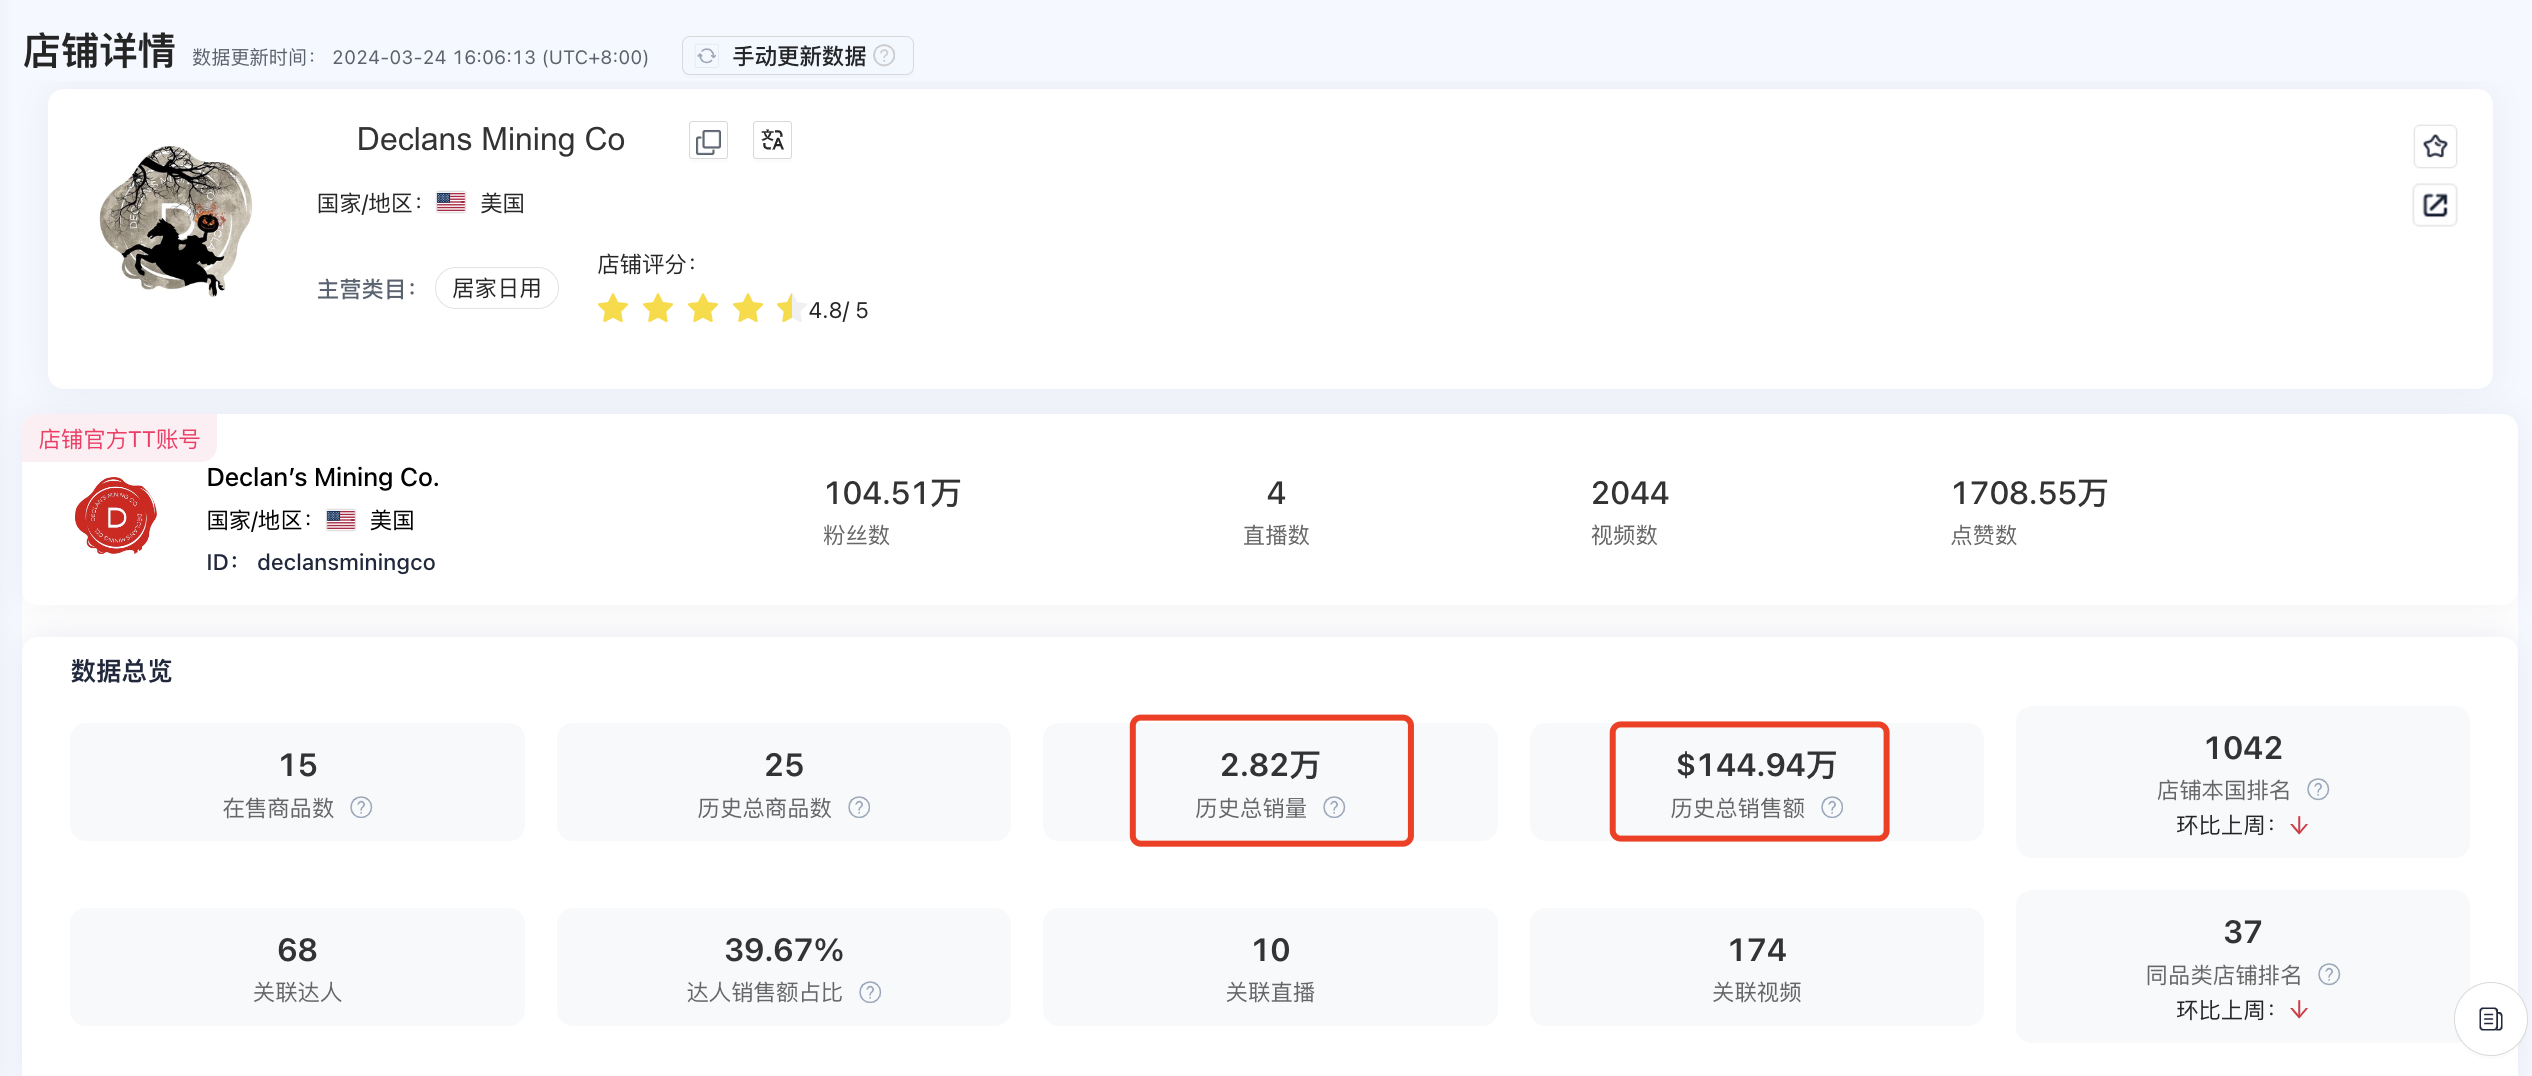Click help icon next to 历史总销售额
This screenshot has height=1076, width=2532.
(x=1832, y=808)
